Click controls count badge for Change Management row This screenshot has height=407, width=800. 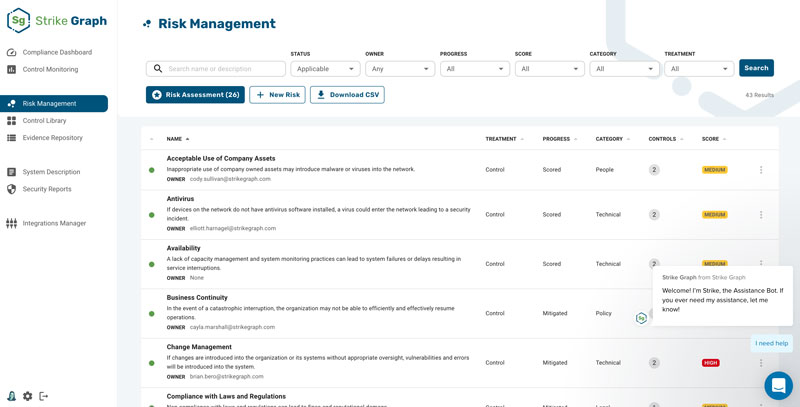[x=654, y=363]
